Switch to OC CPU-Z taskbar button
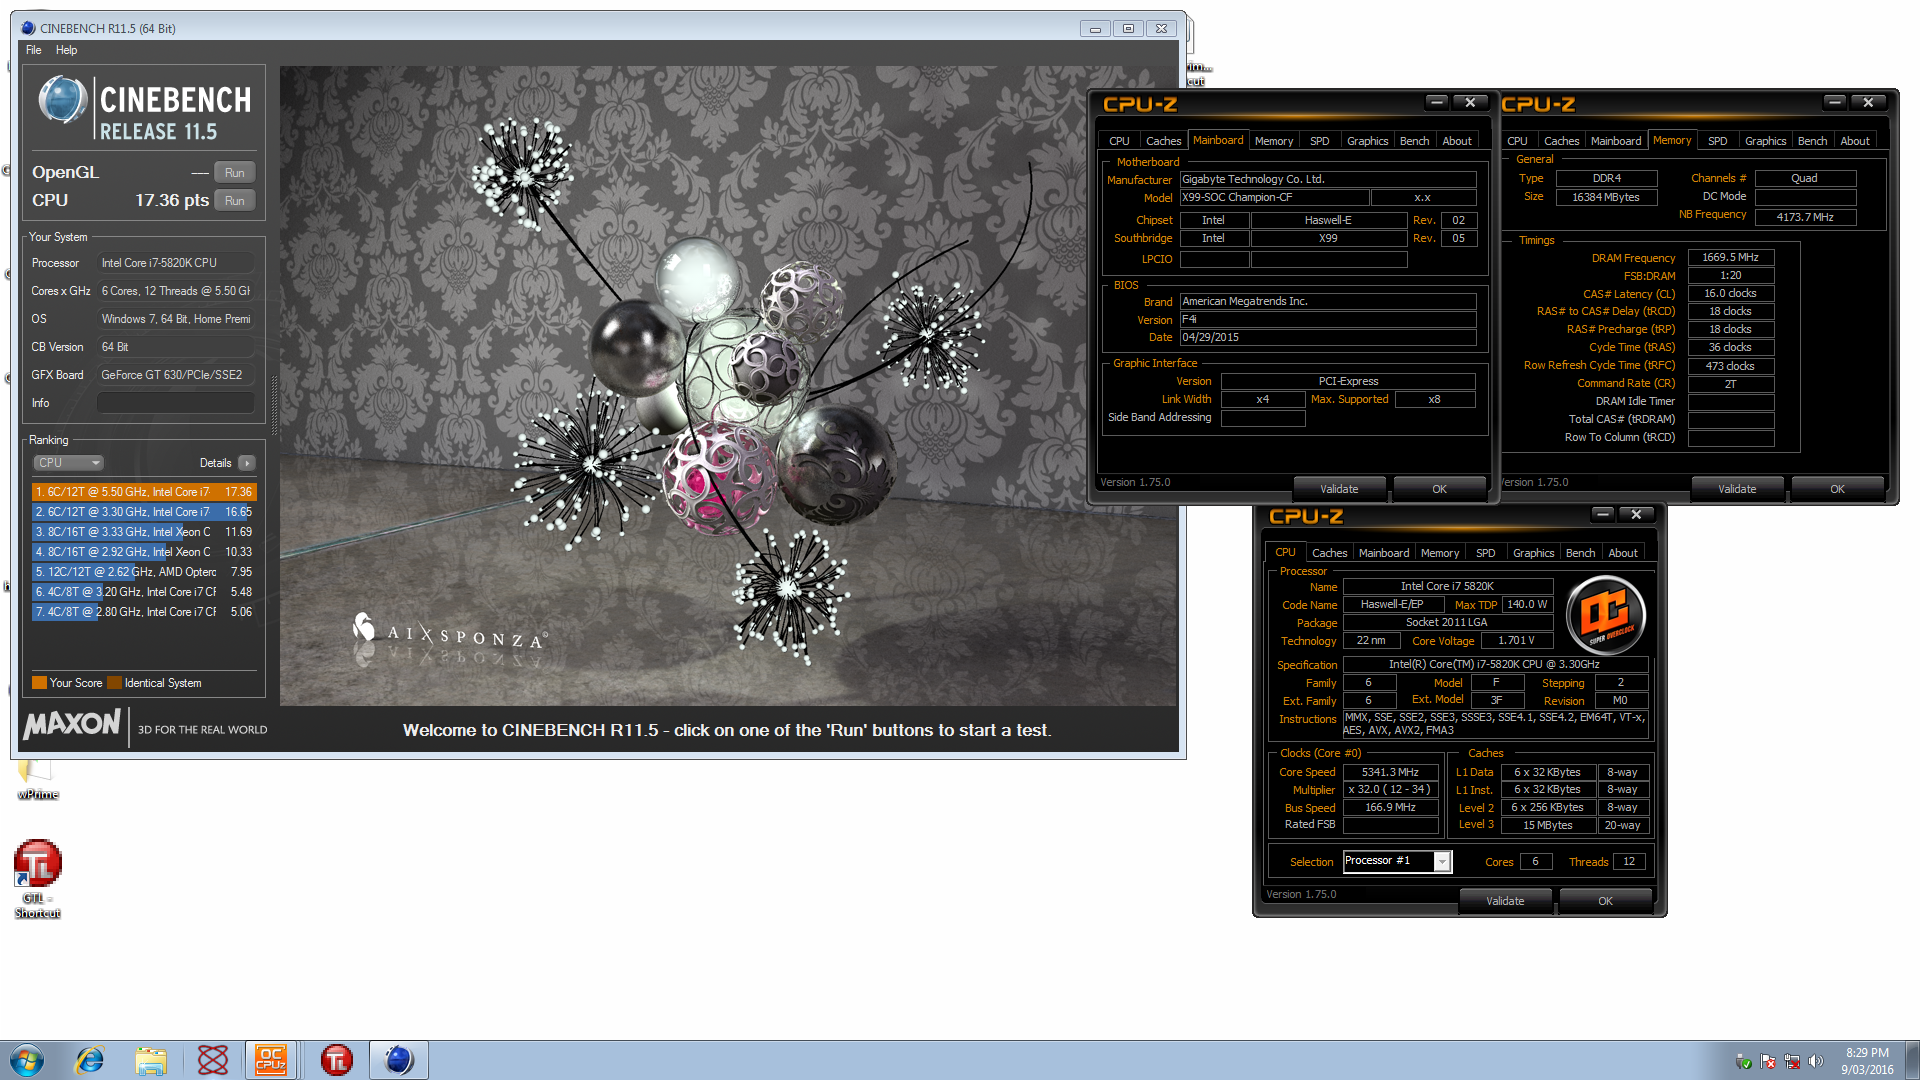Image resolution: width=1920 pixels, height=1080 pixels. pyautogui.click(x=271, y=1060)
